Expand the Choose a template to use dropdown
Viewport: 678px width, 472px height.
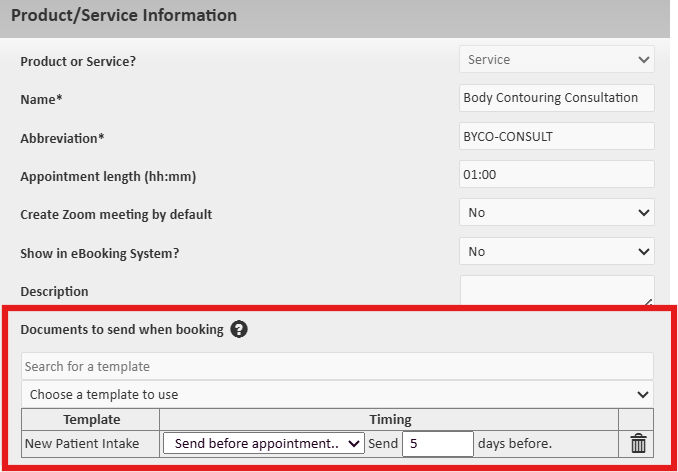point(337,394)
